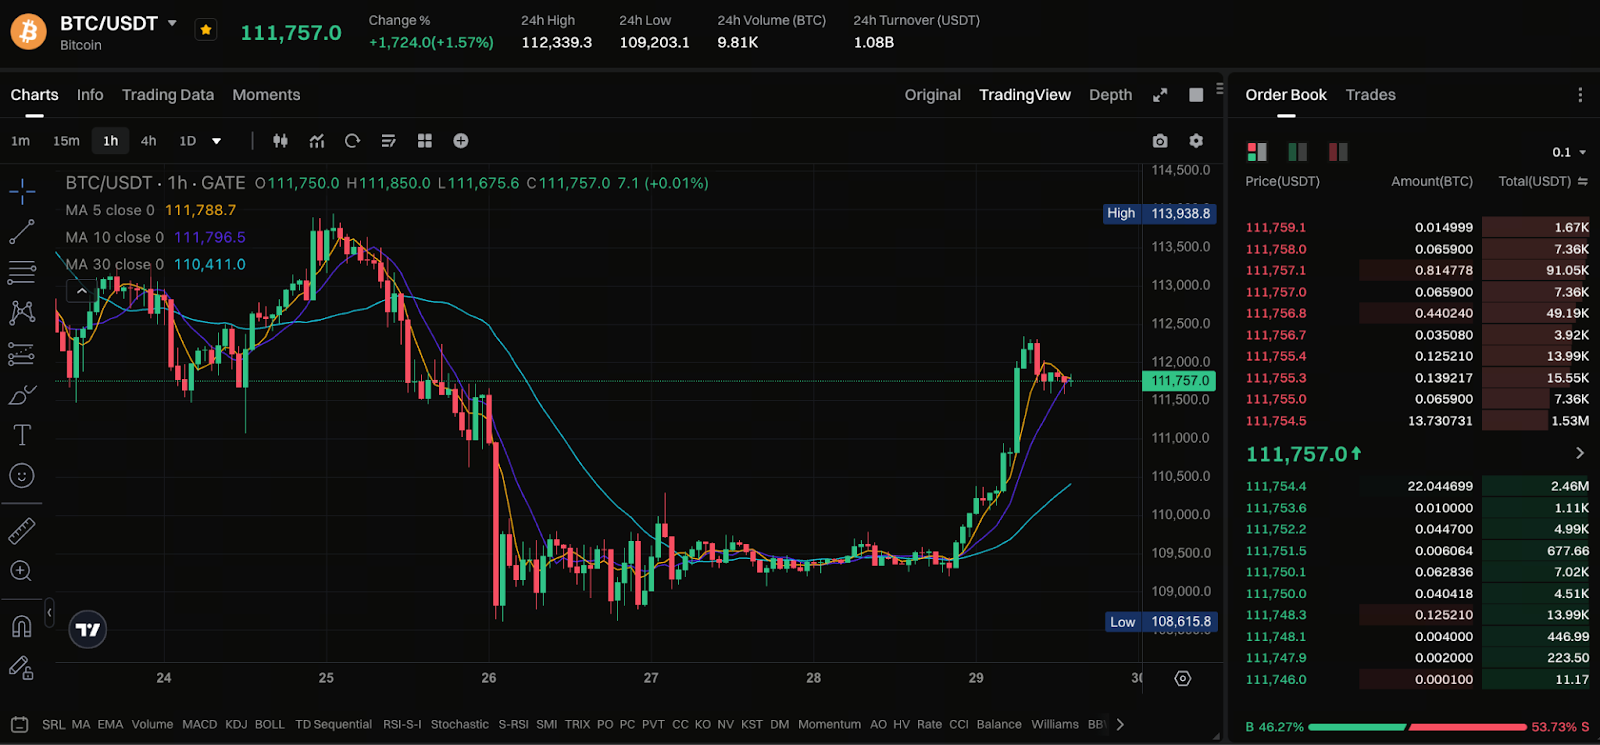Open the candlestick chart style icon
1600x745 pixels.
tap(280, 141)
